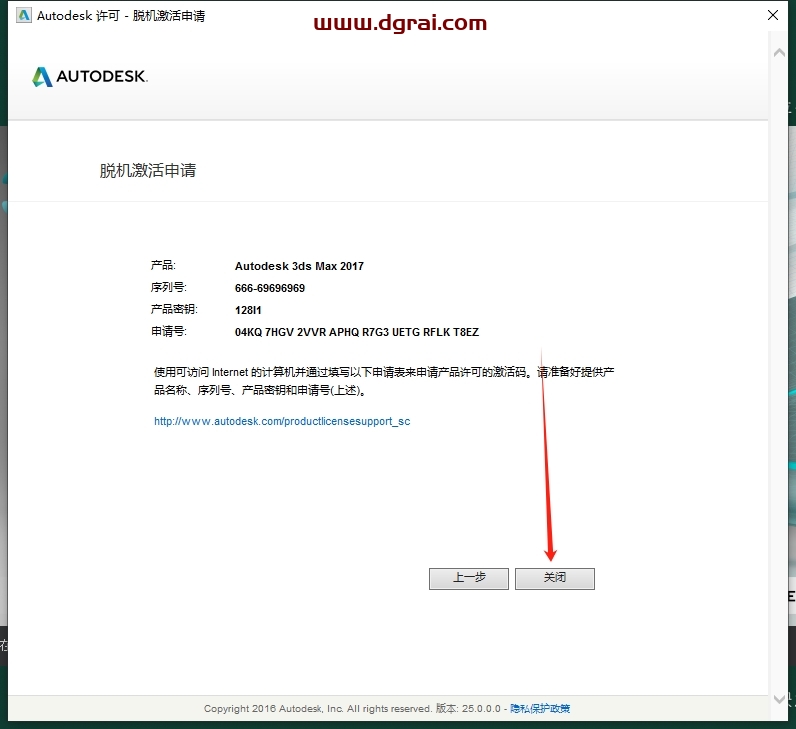
Task: Open the autodesk.com productlicensesupport_sc link
Action: (282, 421)
